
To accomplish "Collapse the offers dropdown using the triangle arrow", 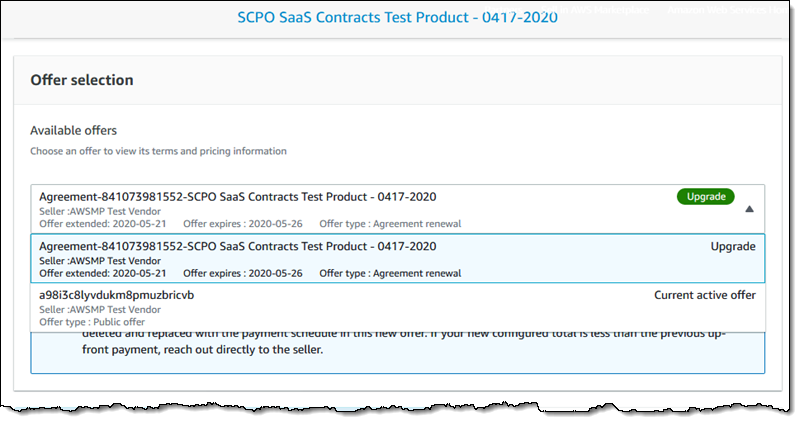I will (x=749, y=209).
